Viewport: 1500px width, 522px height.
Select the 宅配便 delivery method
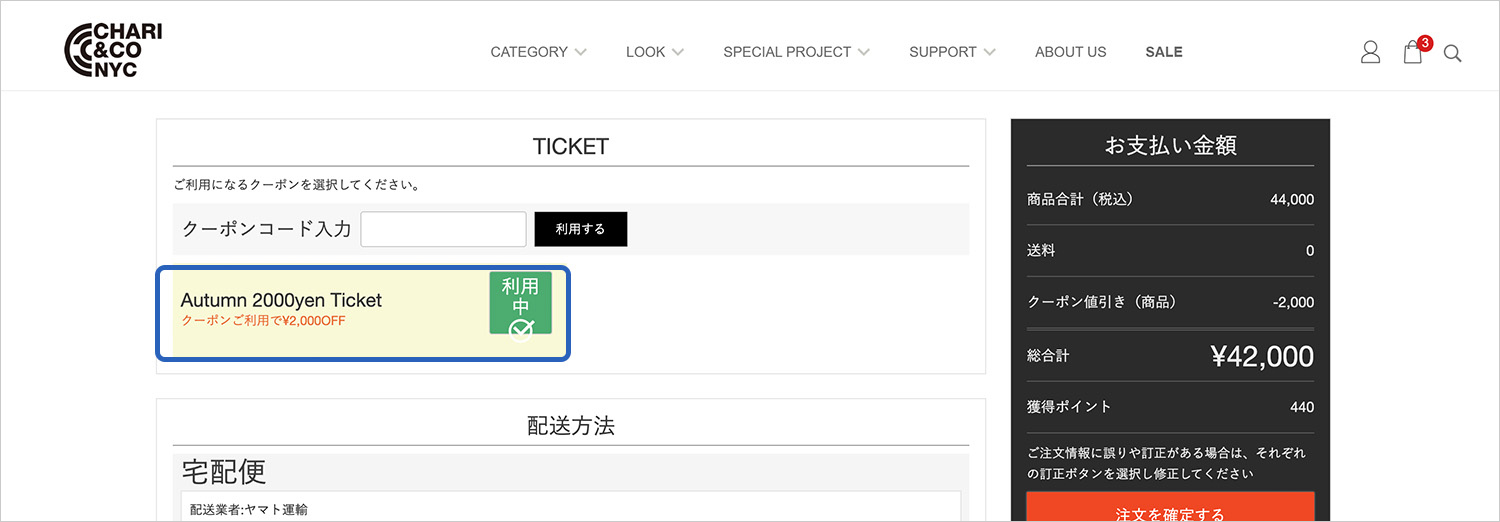[224, 471]
